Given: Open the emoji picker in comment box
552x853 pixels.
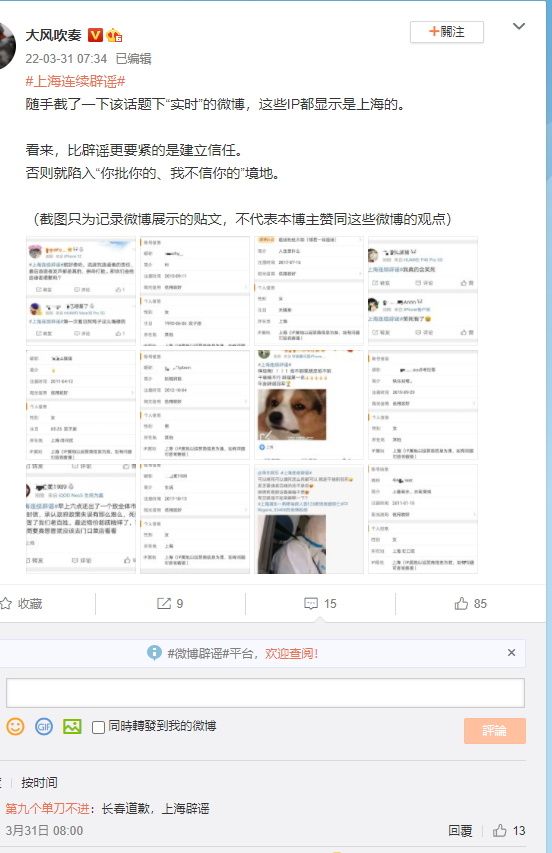Looking at the screenshot, I should pos(15,727).
